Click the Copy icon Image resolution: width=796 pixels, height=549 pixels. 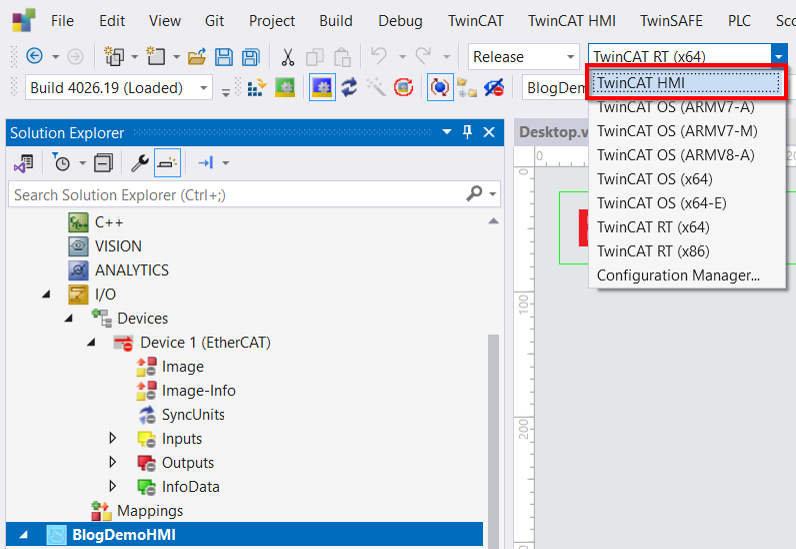coord(315,57)
